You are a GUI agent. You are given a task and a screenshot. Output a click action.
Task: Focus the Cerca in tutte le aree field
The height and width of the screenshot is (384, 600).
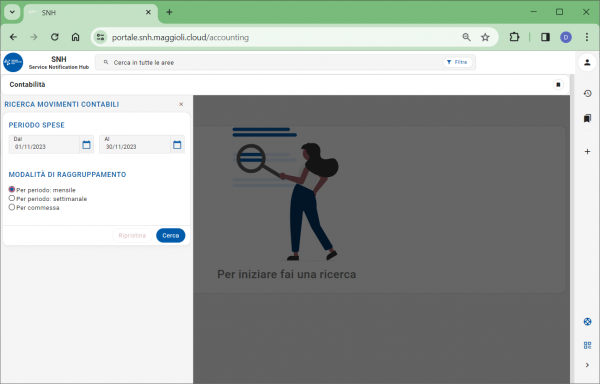(x=268, y=62)
